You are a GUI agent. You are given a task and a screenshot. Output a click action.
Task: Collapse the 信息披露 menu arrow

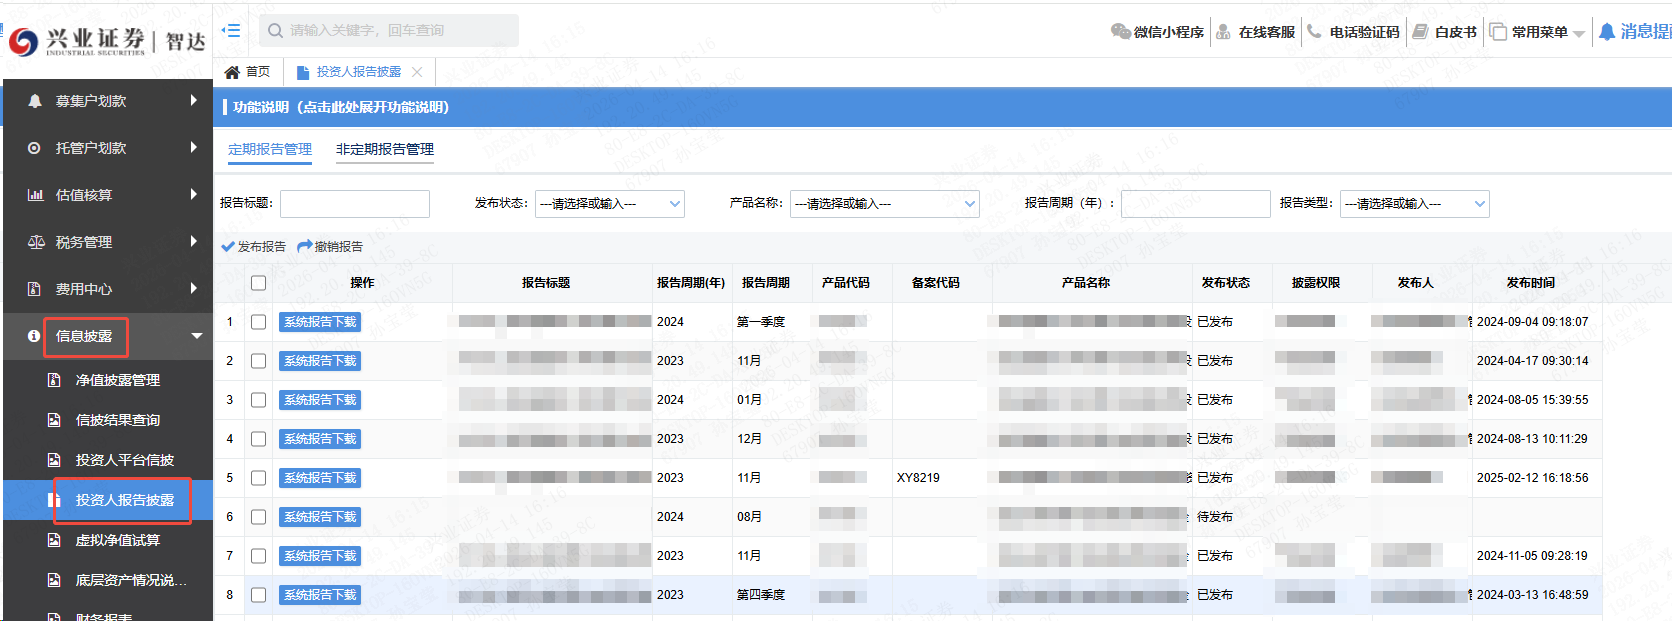197,336
